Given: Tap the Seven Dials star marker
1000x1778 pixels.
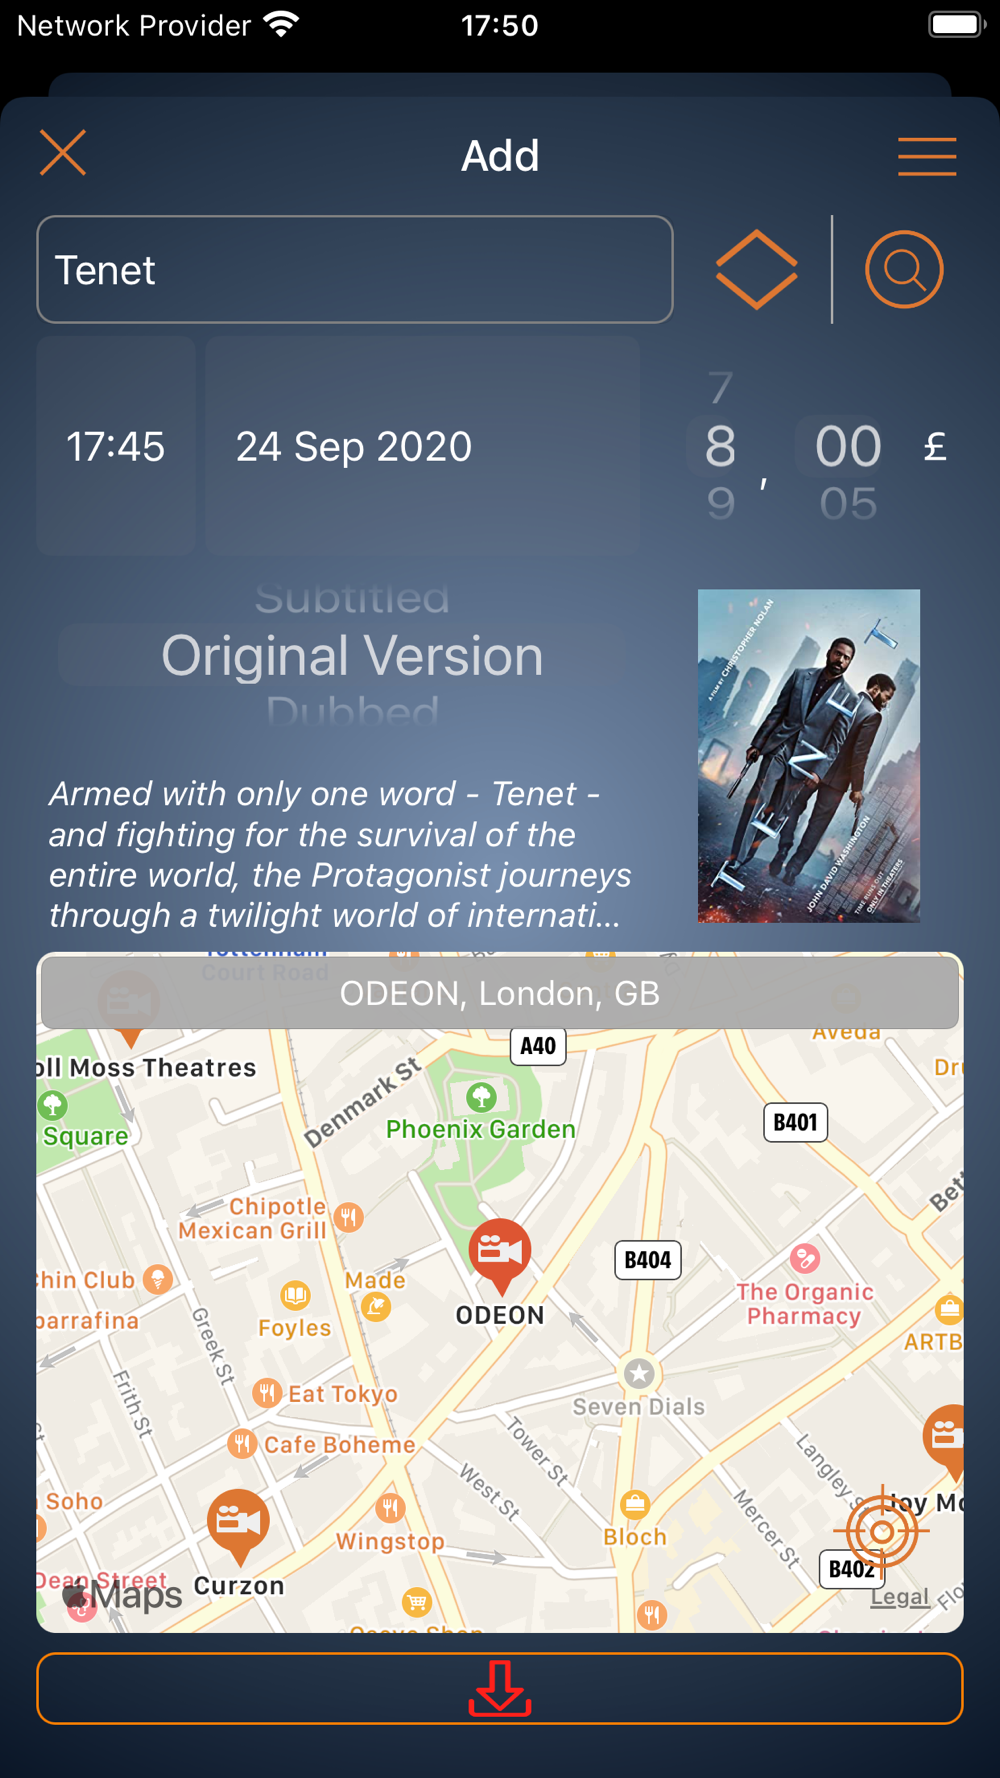Looking at the screenshot, I should [639, 1373].
